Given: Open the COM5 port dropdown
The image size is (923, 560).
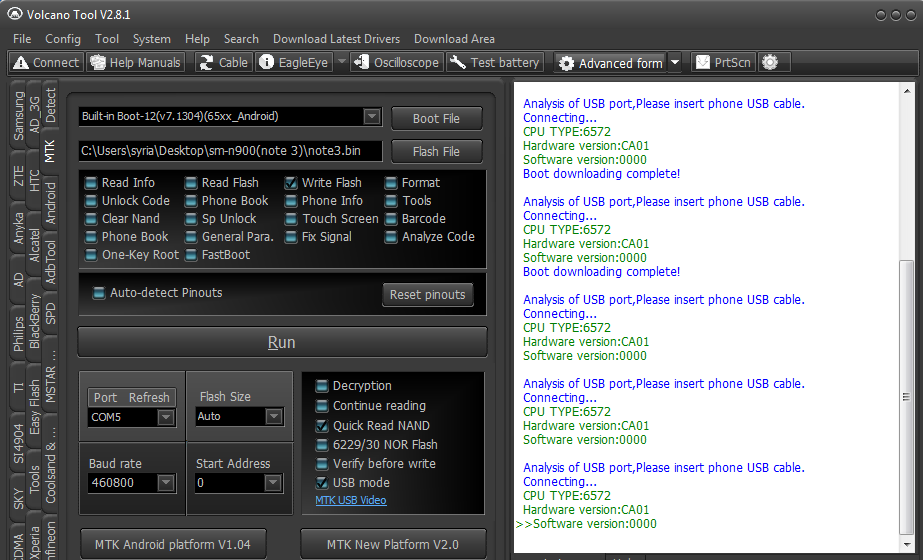Looking at the screenshot, I should (x=166, y=417).
